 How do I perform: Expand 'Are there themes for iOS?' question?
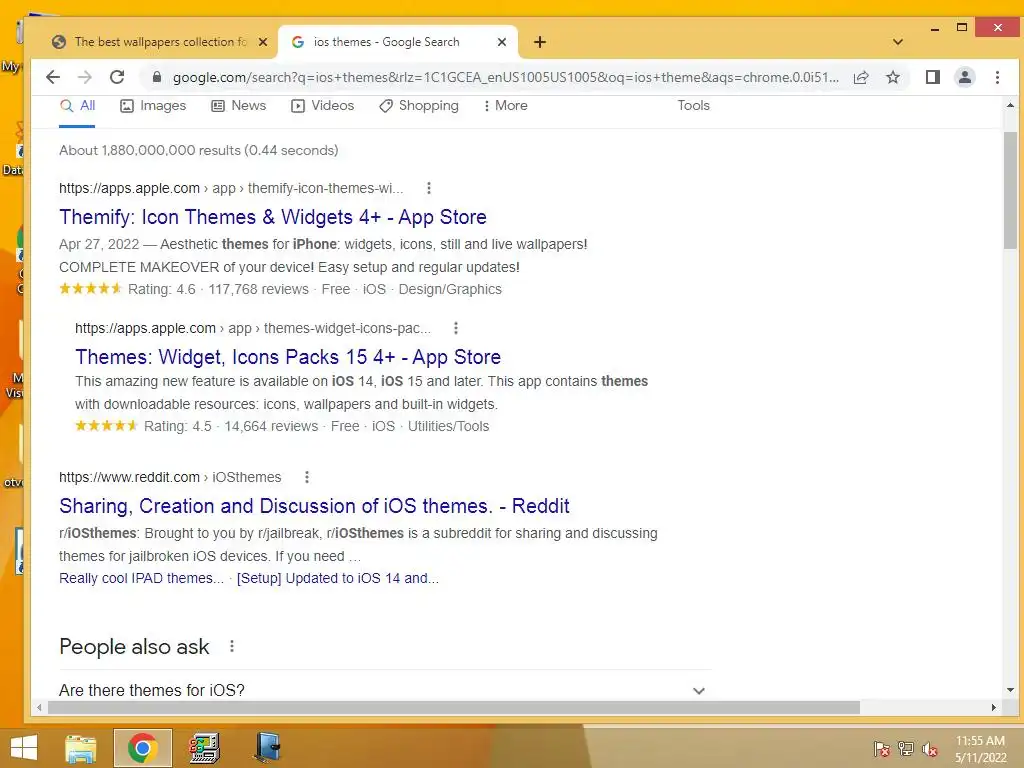pyautogui.click(x=385, y=690)
